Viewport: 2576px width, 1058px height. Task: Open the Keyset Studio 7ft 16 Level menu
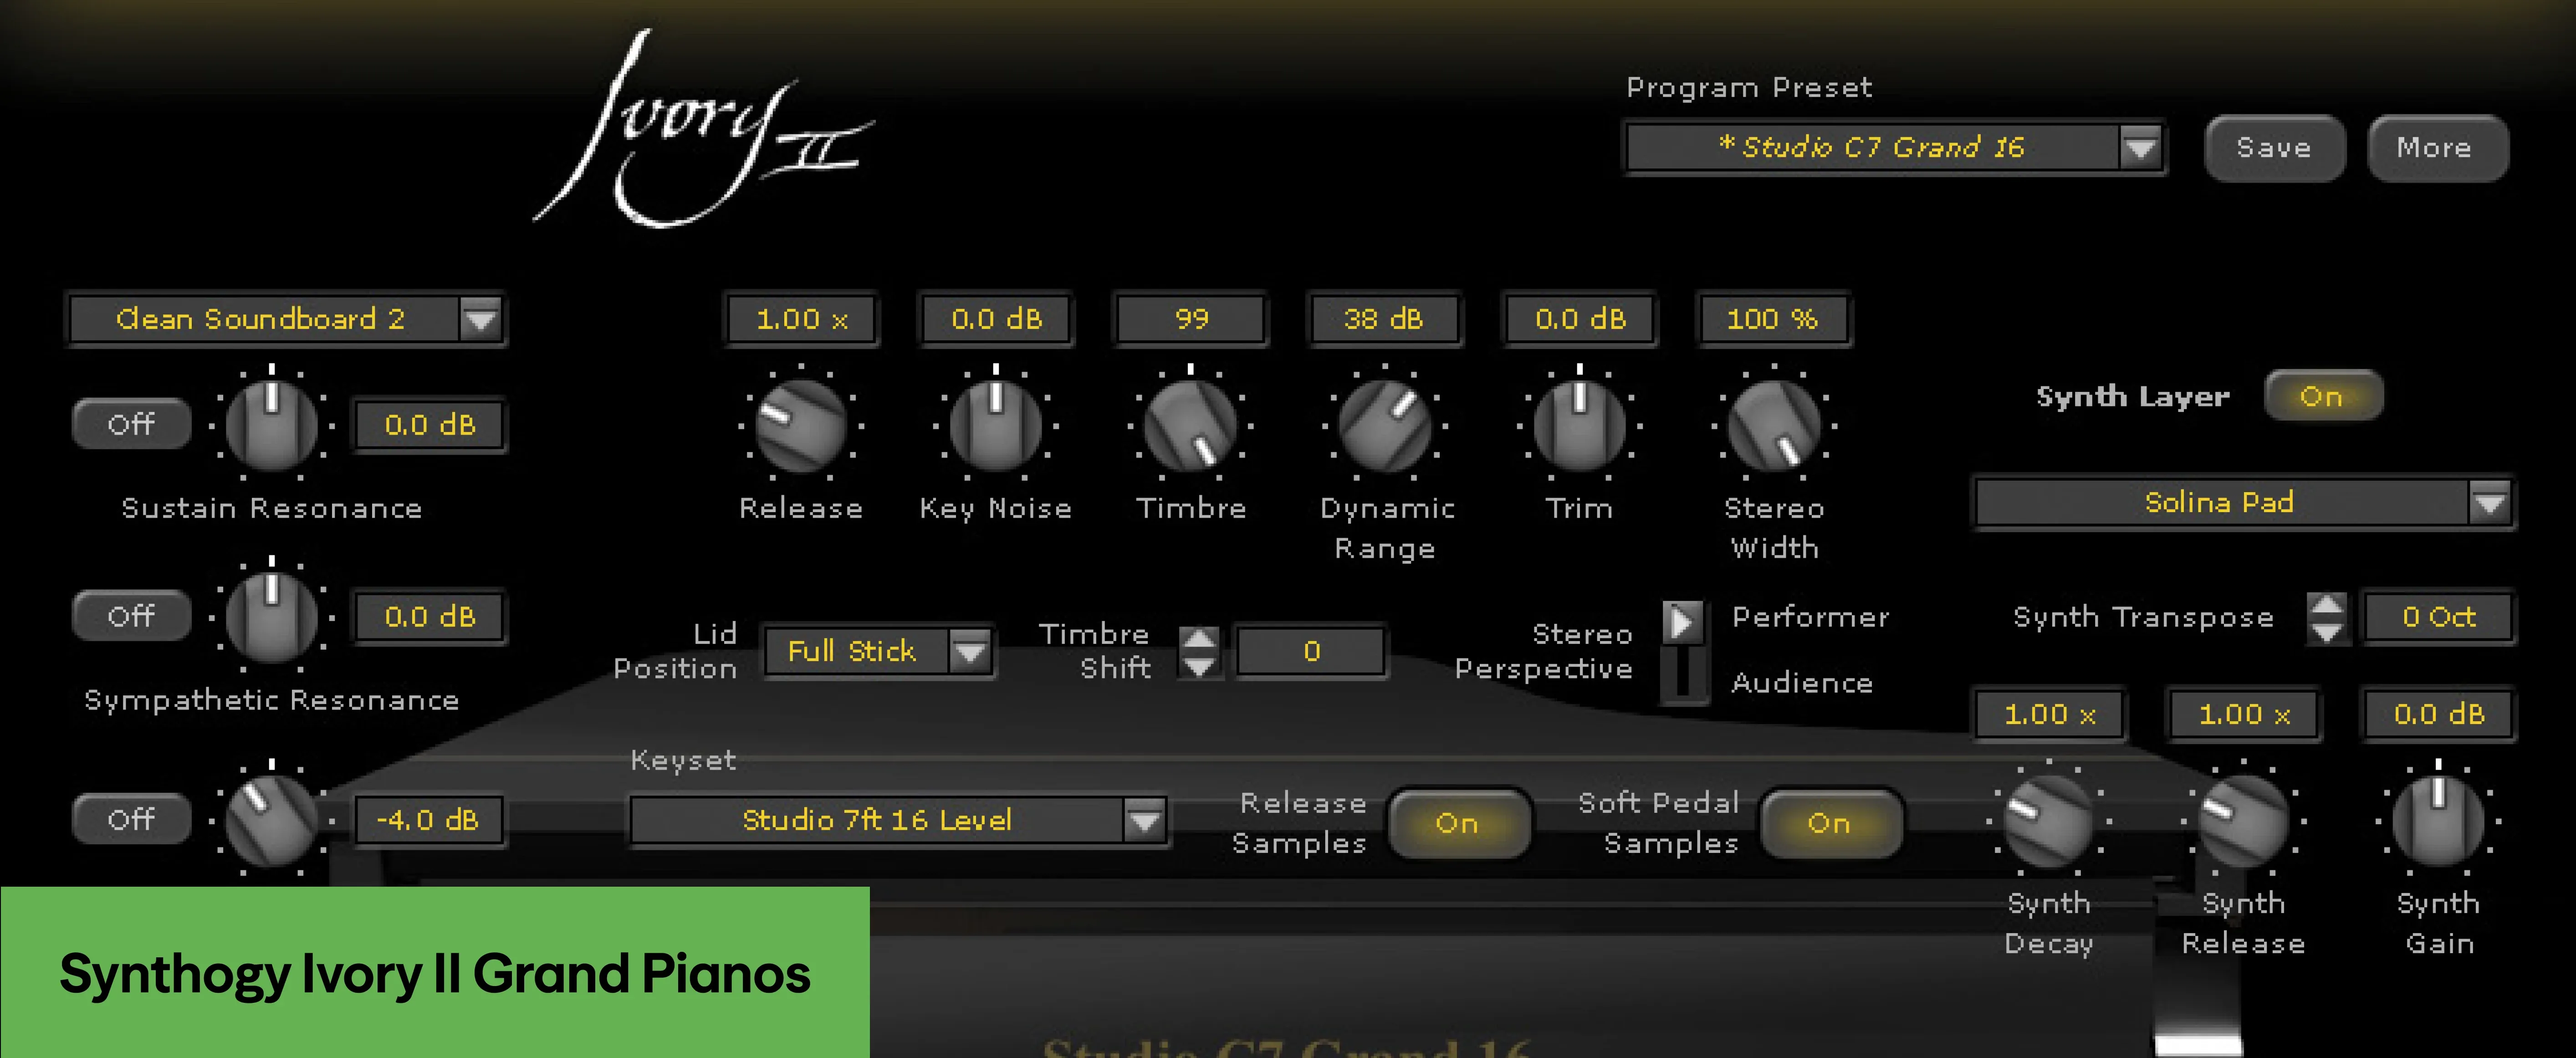pos(1145,821)
